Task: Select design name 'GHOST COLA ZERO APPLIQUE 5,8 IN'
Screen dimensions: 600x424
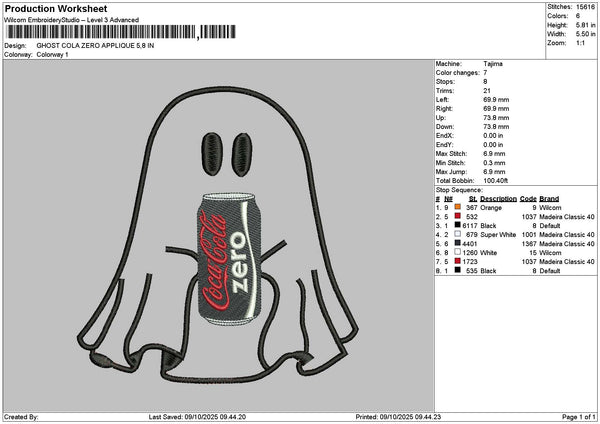Action: coord(95,46)
